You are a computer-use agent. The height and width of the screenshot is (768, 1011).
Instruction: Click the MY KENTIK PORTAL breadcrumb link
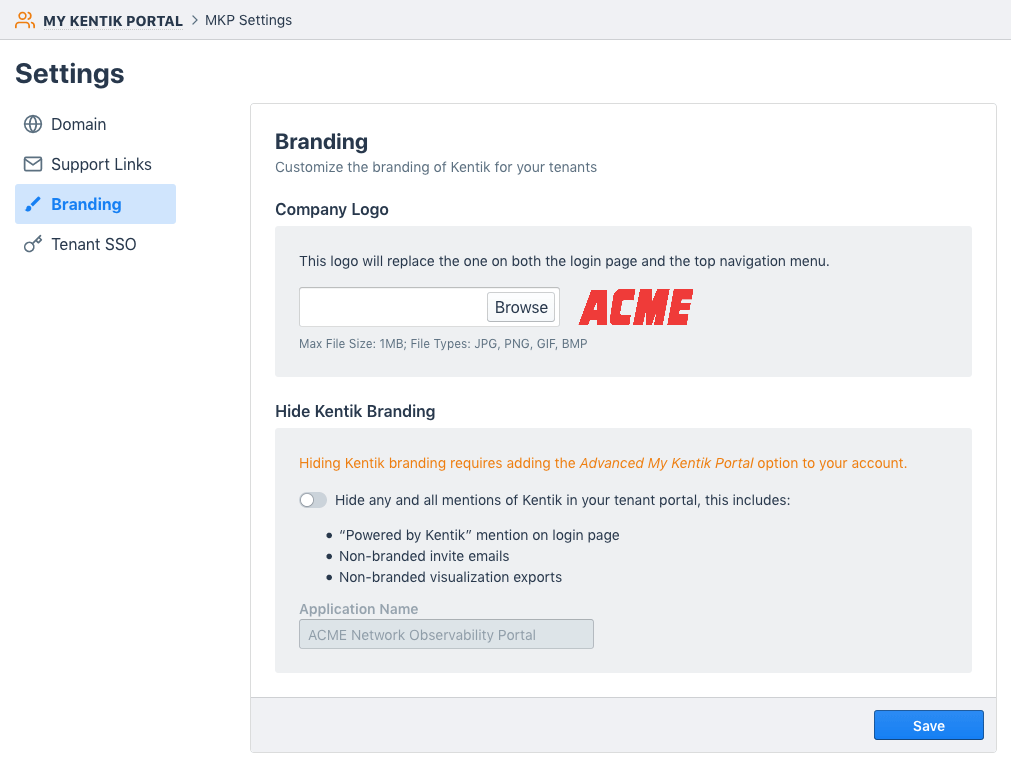pos(113,20)
